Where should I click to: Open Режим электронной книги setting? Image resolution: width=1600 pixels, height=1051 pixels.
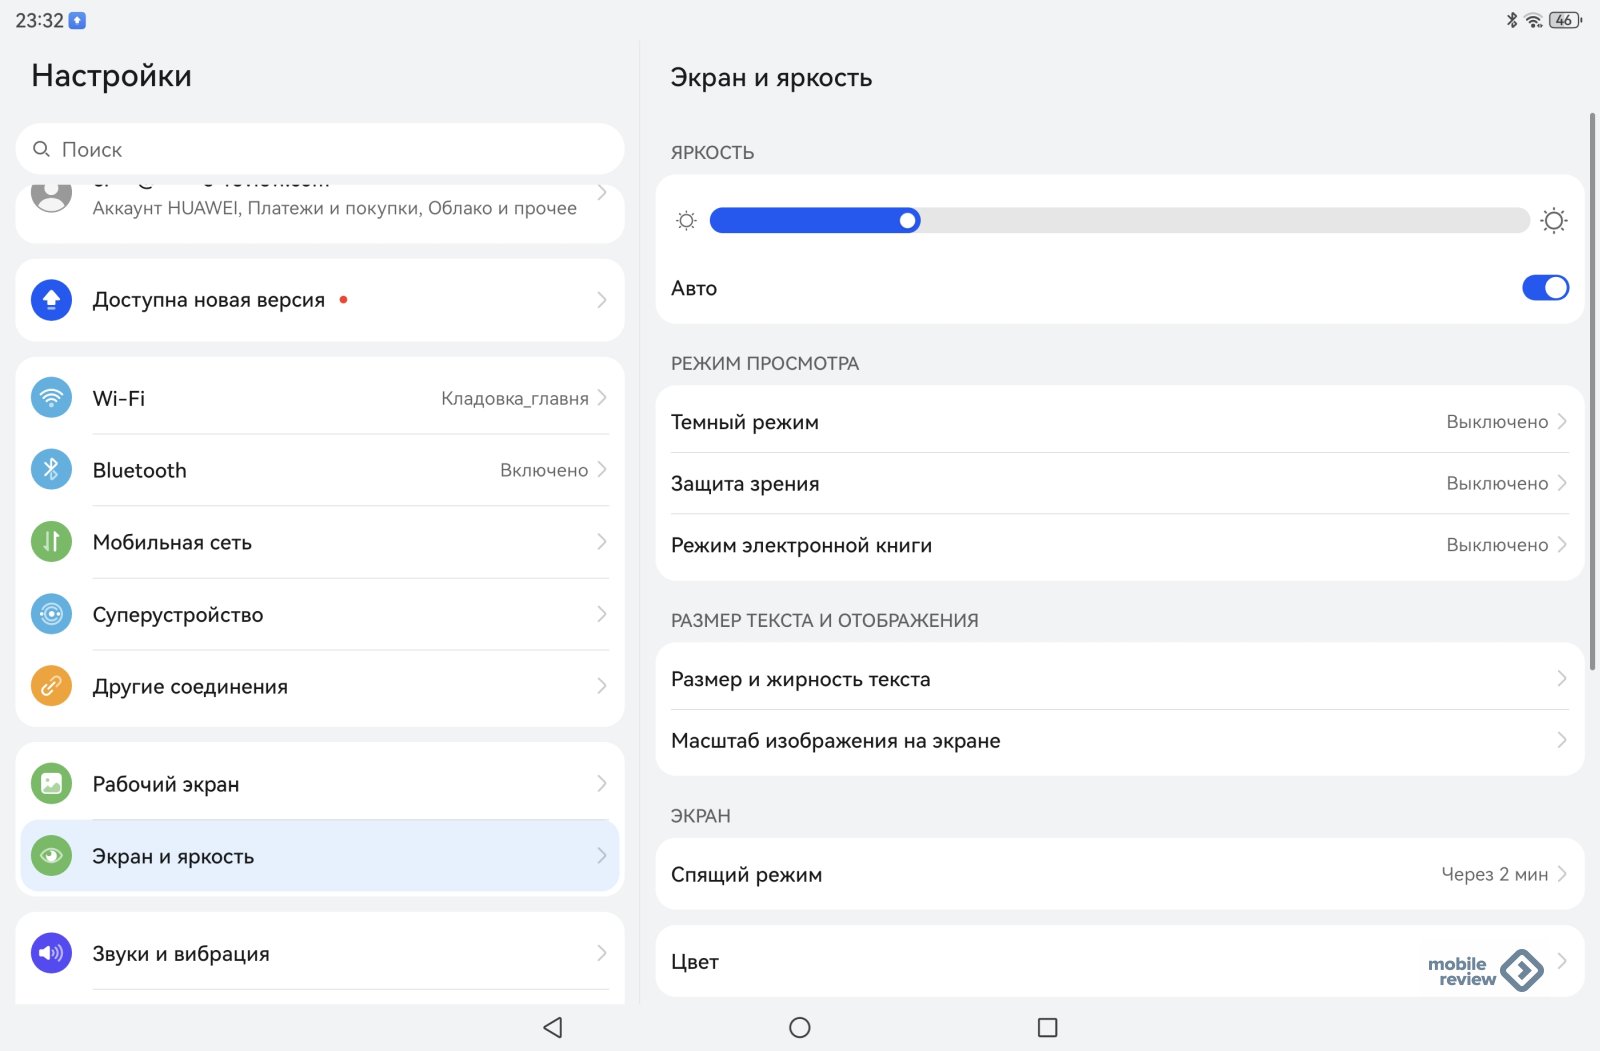[1118, 546]
